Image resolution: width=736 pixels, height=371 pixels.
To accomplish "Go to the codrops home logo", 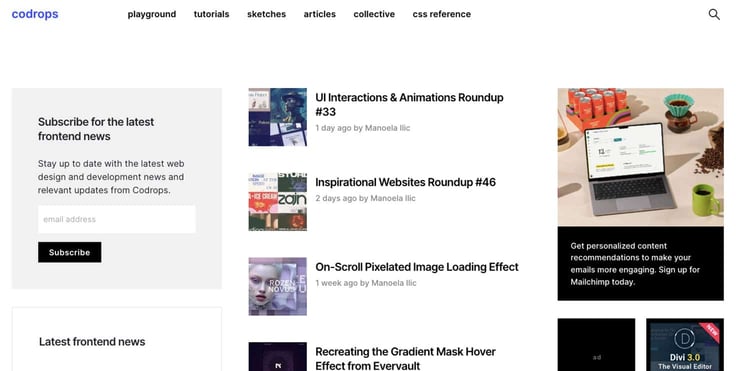I will (x=35, y=14).
